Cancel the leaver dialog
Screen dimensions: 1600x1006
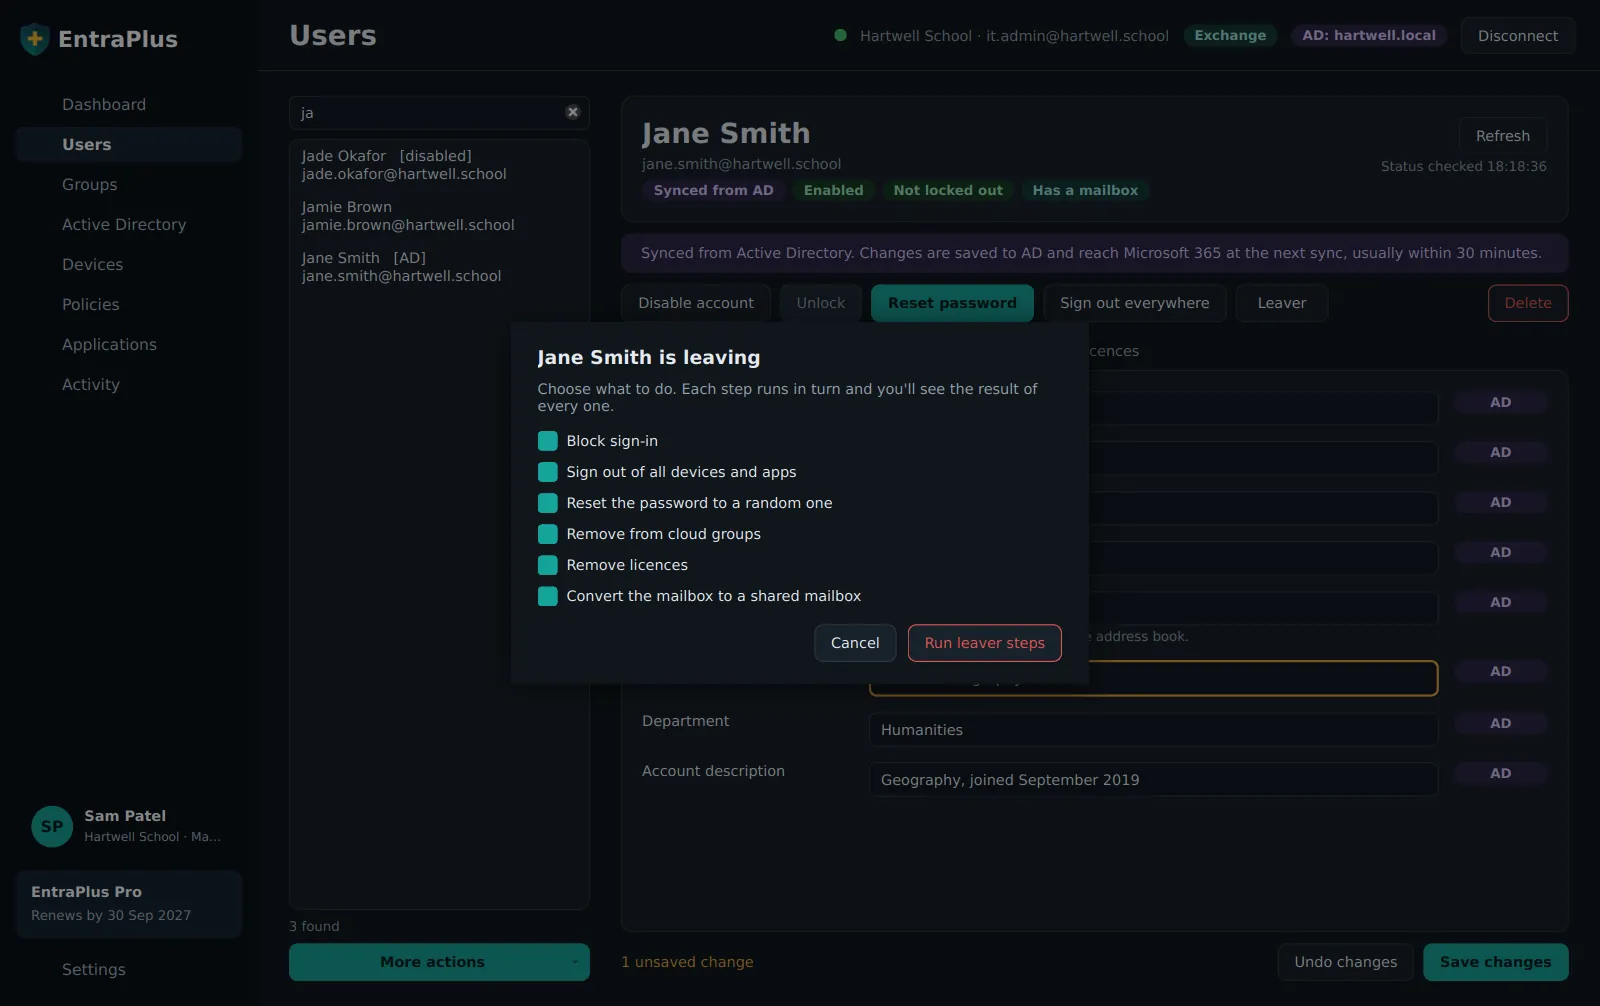[855, 643]
